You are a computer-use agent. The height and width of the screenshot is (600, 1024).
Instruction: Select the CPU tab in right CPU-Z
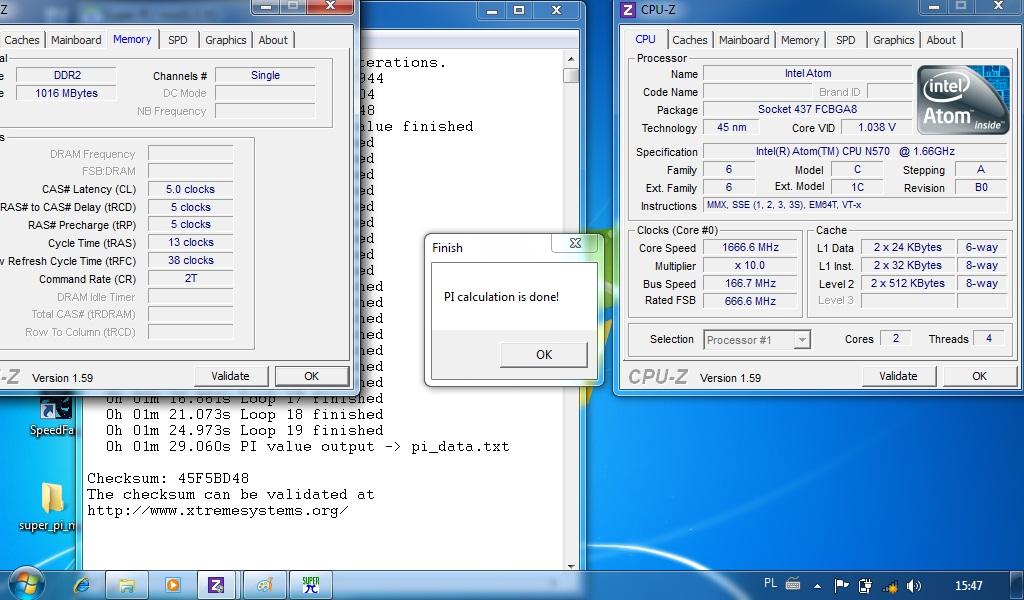[x=645, y=39]
